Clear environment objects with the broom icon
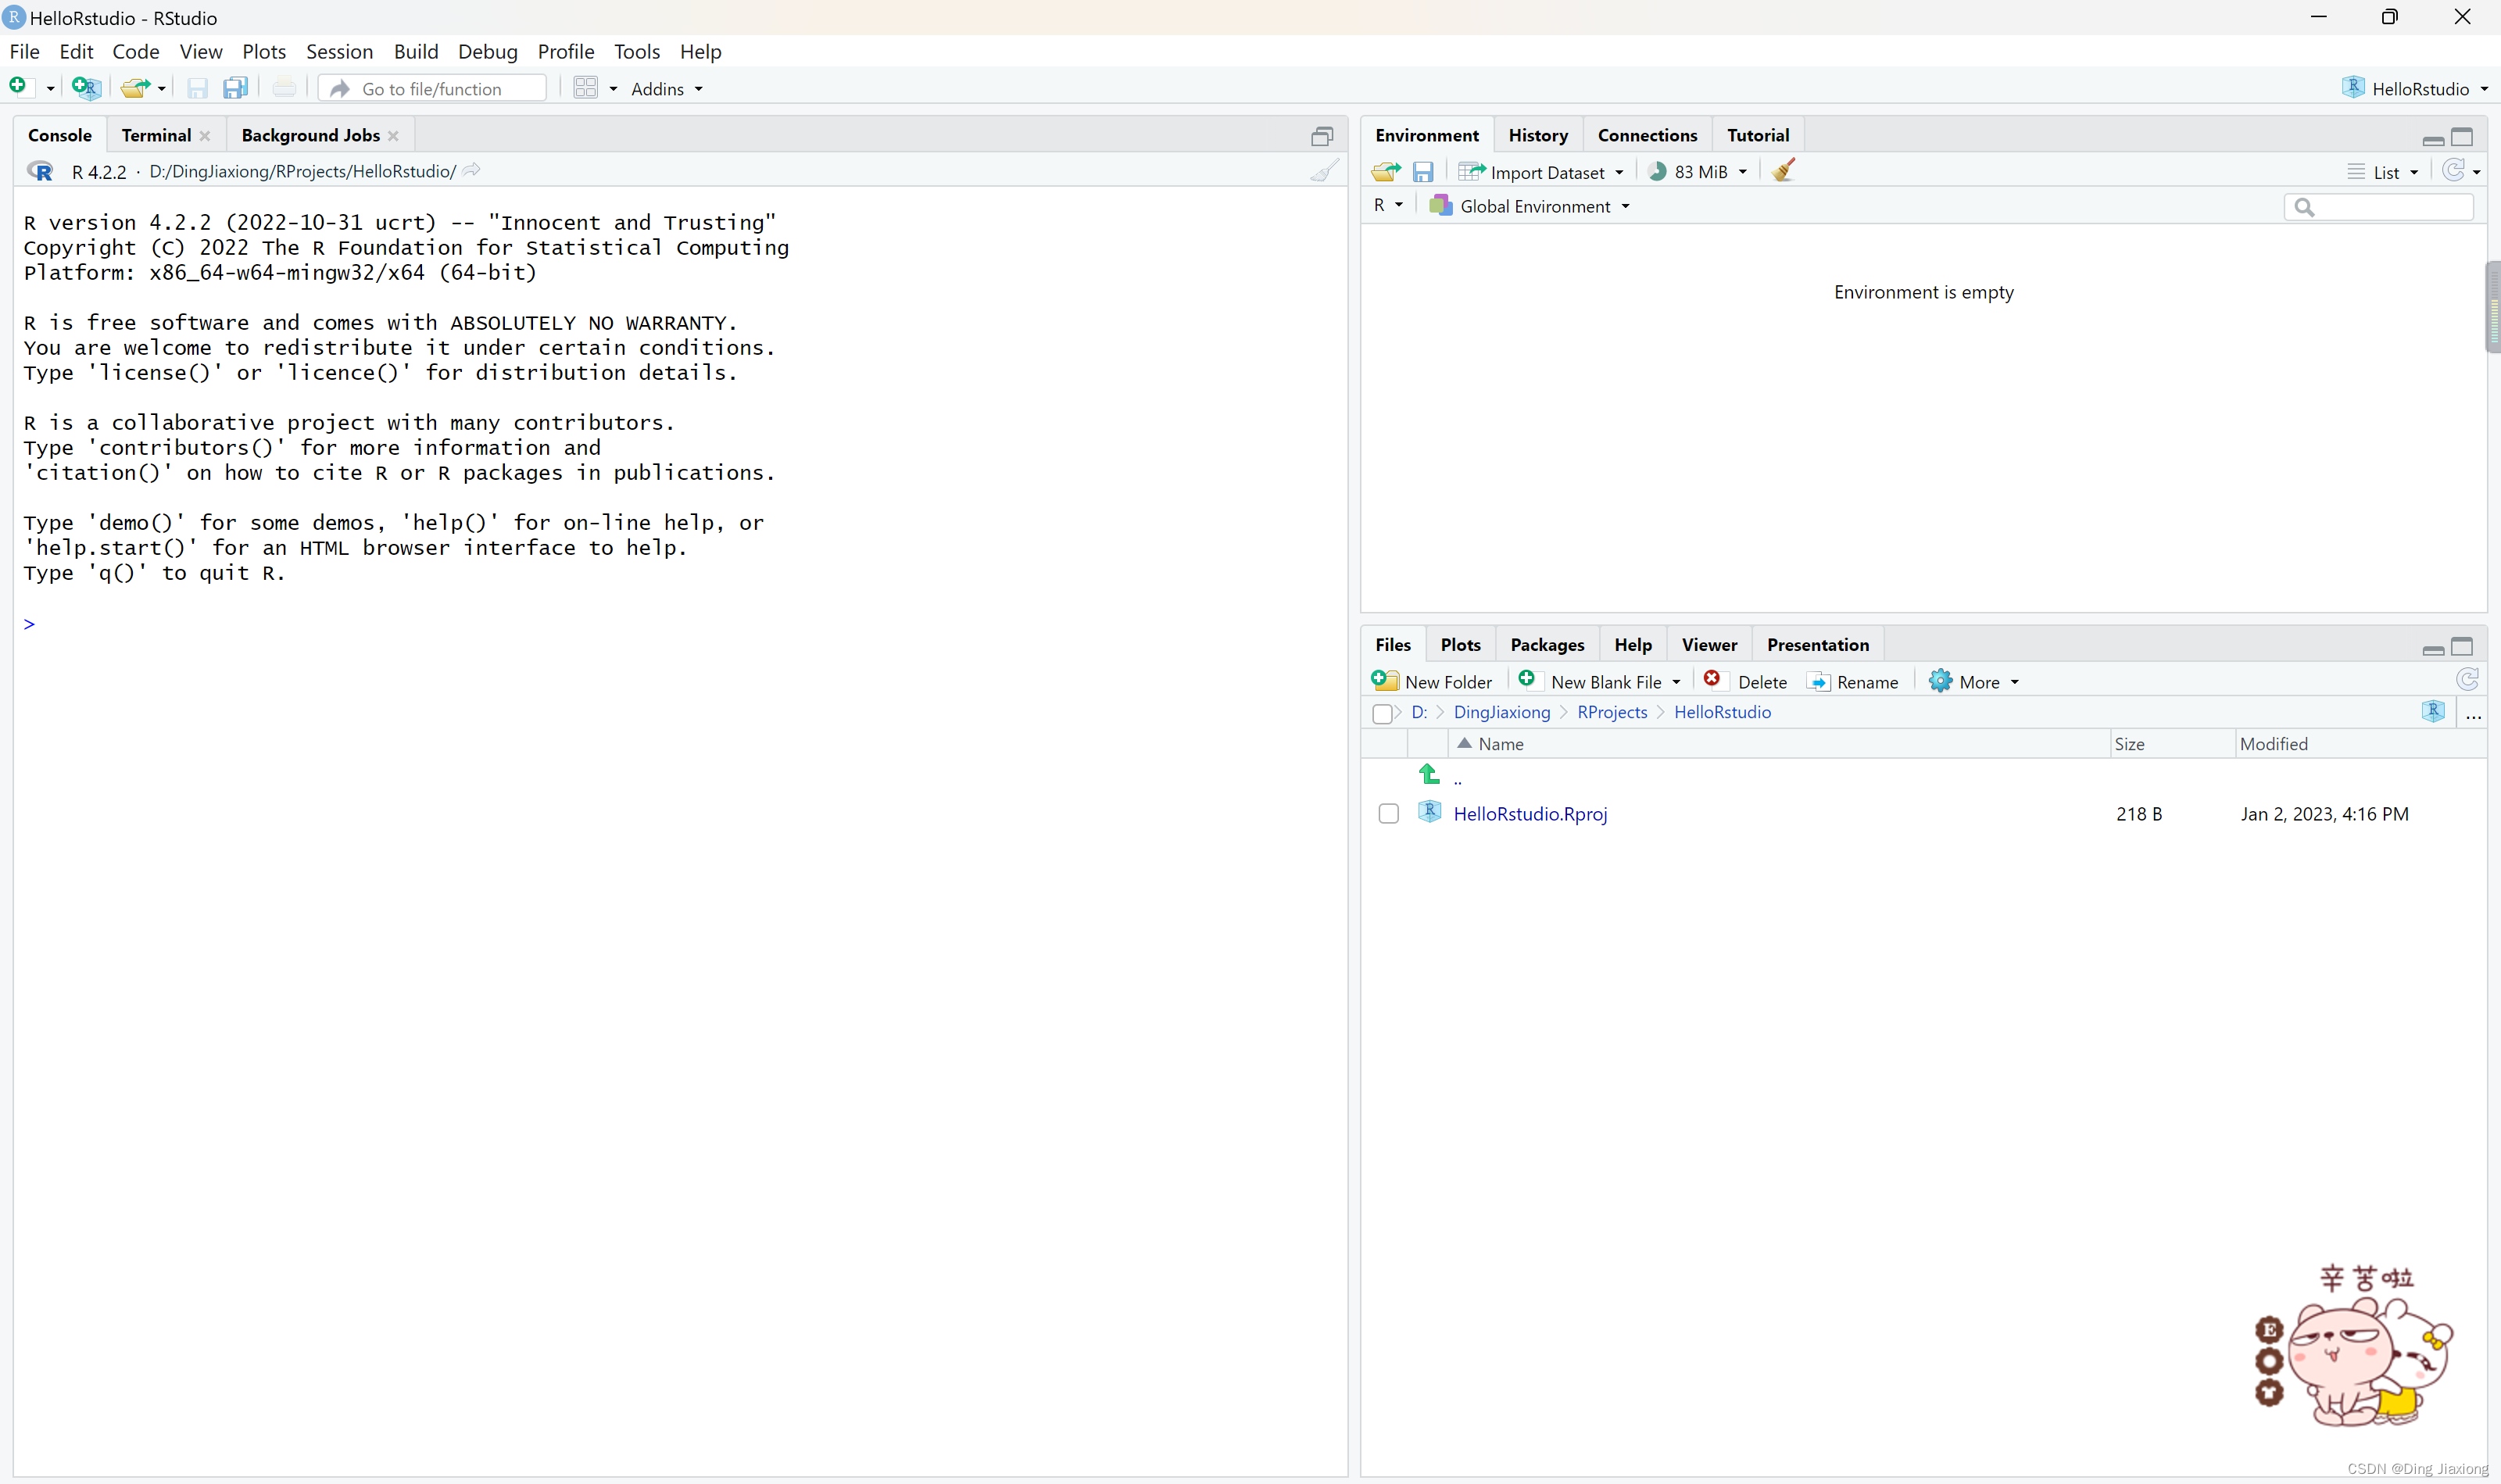The height and width of the screenshot is (1484, 2501). [x=1783, y=171]
